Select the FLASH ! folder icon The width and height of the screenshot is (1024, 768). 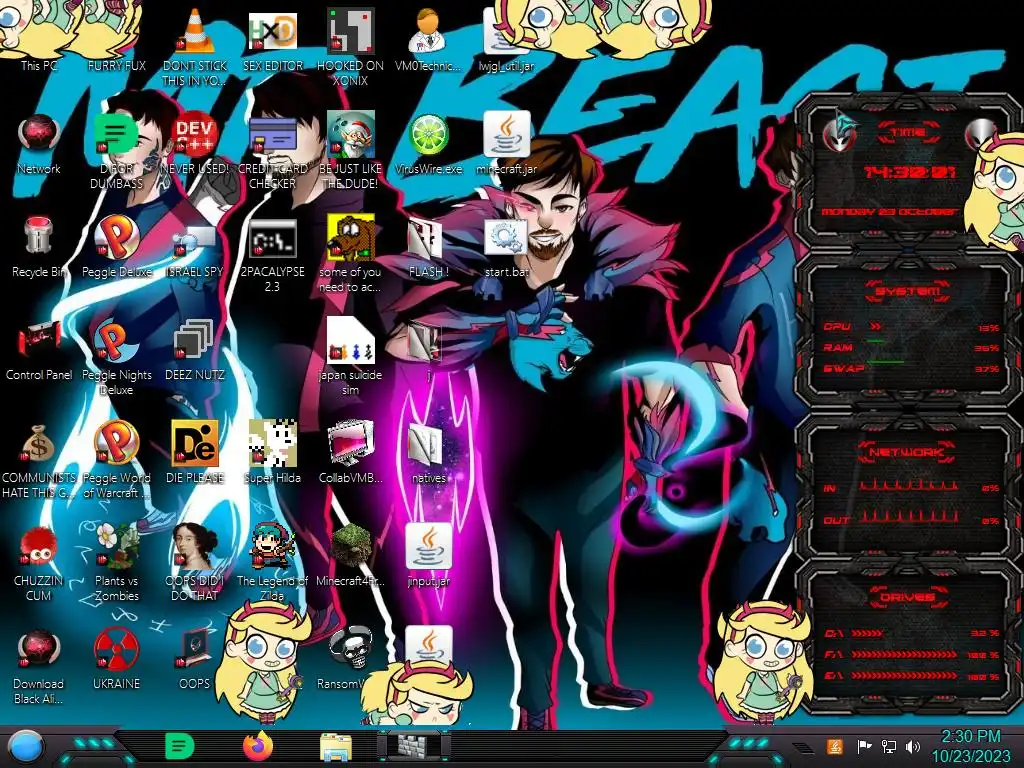[428, 247]
